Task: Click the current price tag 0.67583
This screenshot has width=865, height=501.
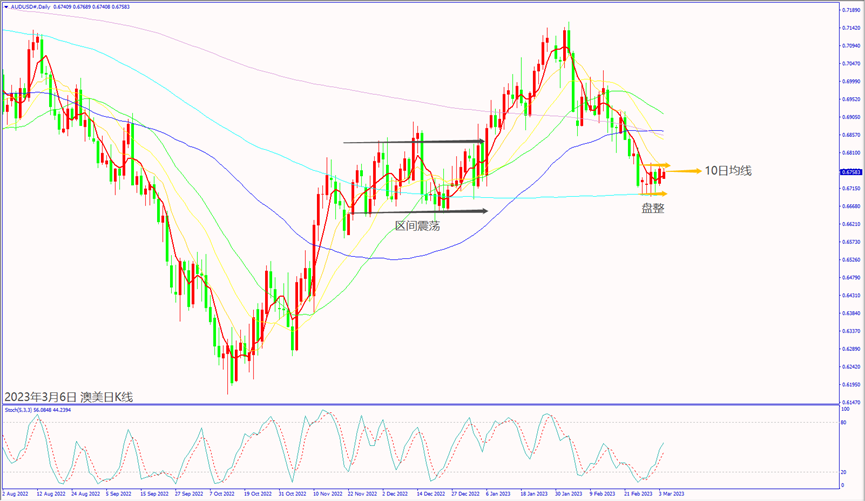Action: click(x=850, y=171)
